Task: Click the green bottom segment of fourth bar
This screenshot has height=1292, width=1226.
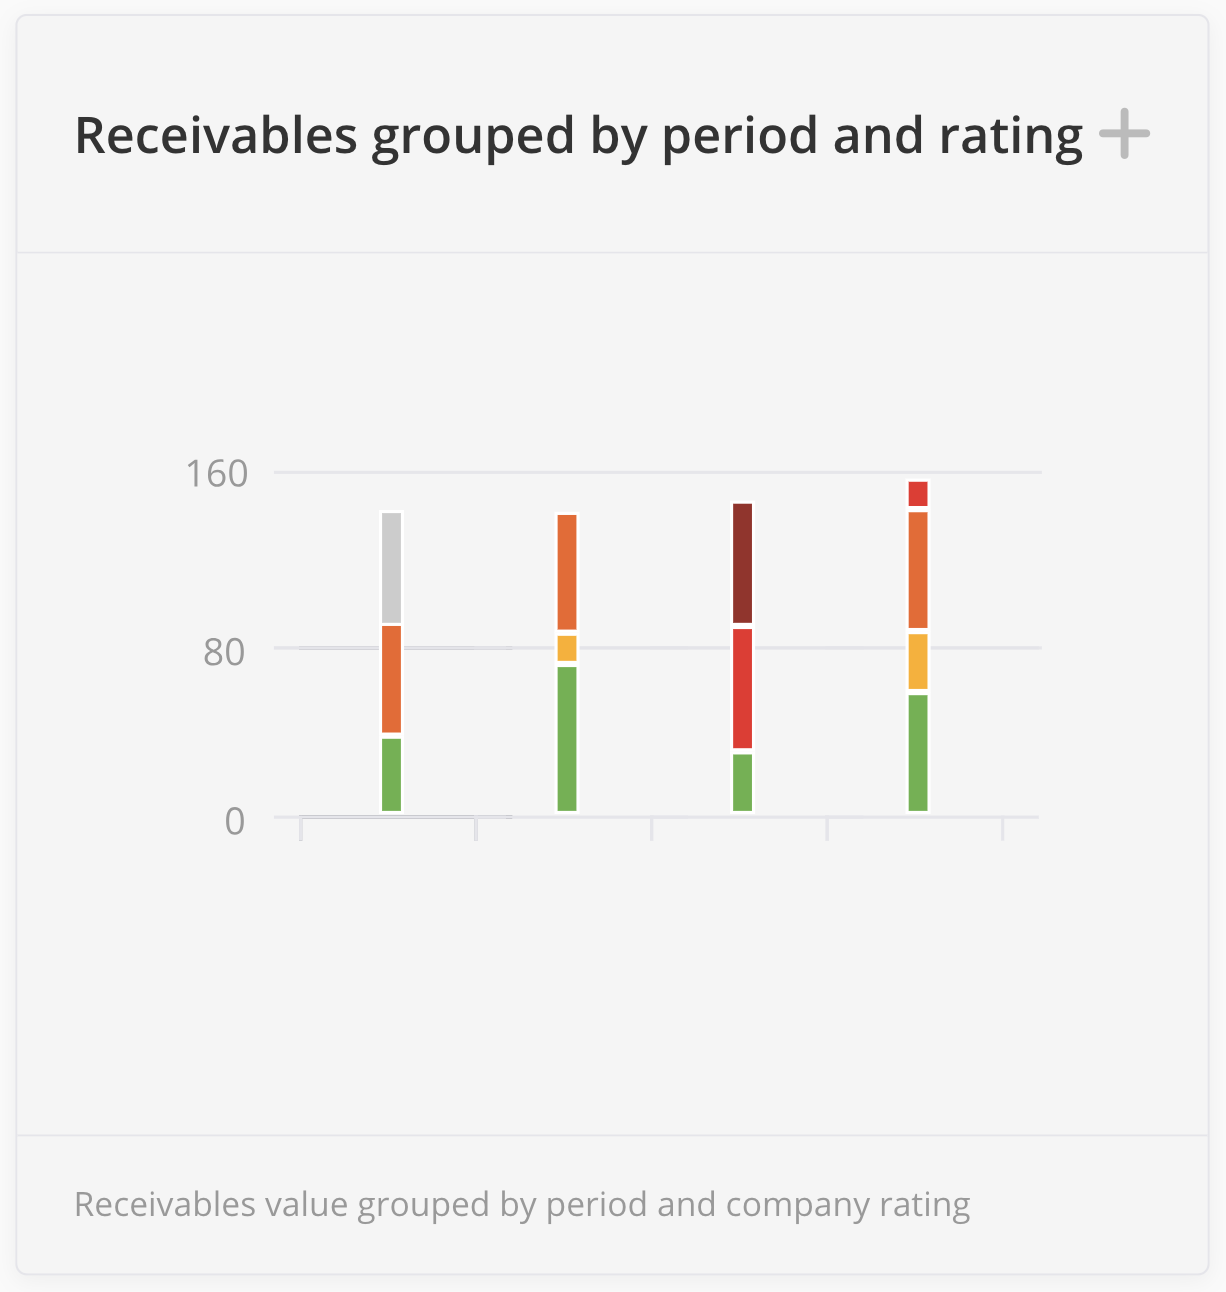Action: click(x=918, y=753)
